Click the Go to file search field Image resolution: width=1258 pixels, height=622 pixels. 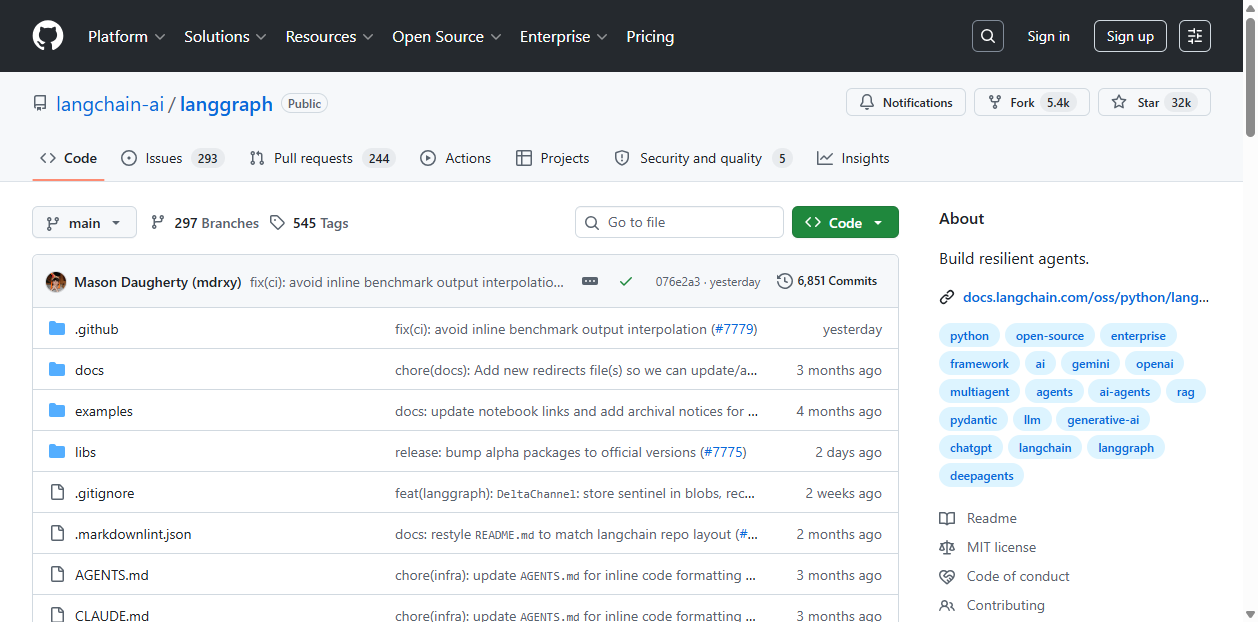[x=679, y=222]
